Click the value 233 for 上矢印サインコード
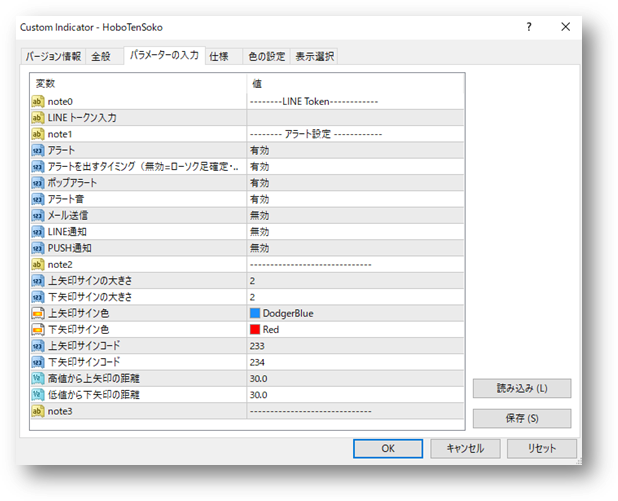This screenshot has width=618, height=501. pos(355,346)
